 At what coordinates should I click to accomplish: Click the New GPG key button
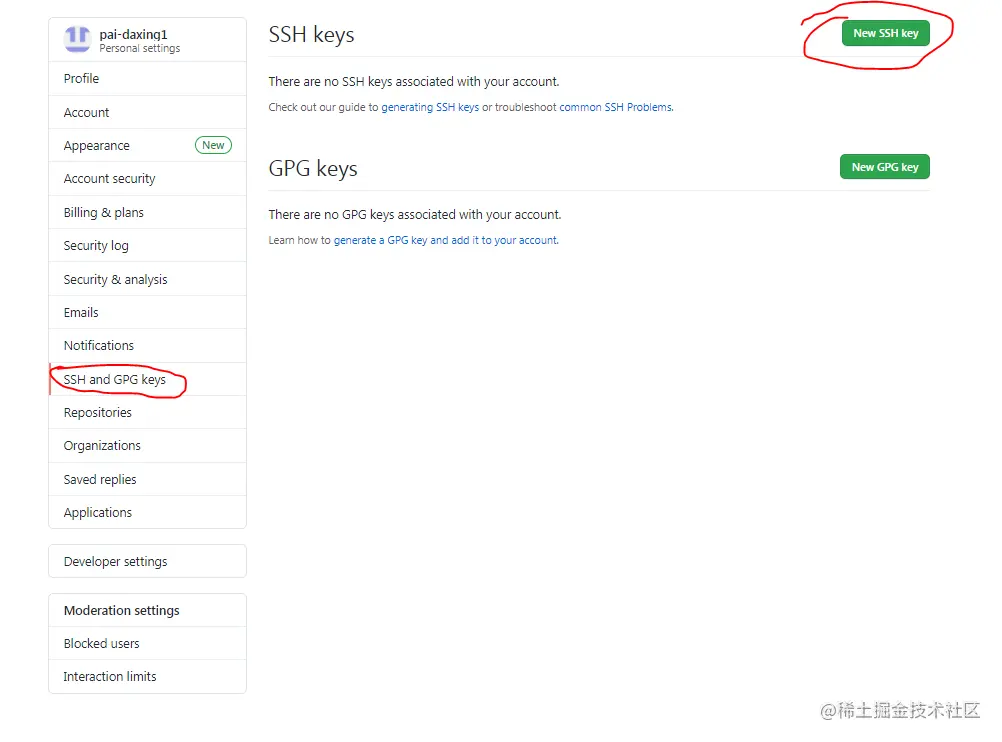click(x=885, y=167)
